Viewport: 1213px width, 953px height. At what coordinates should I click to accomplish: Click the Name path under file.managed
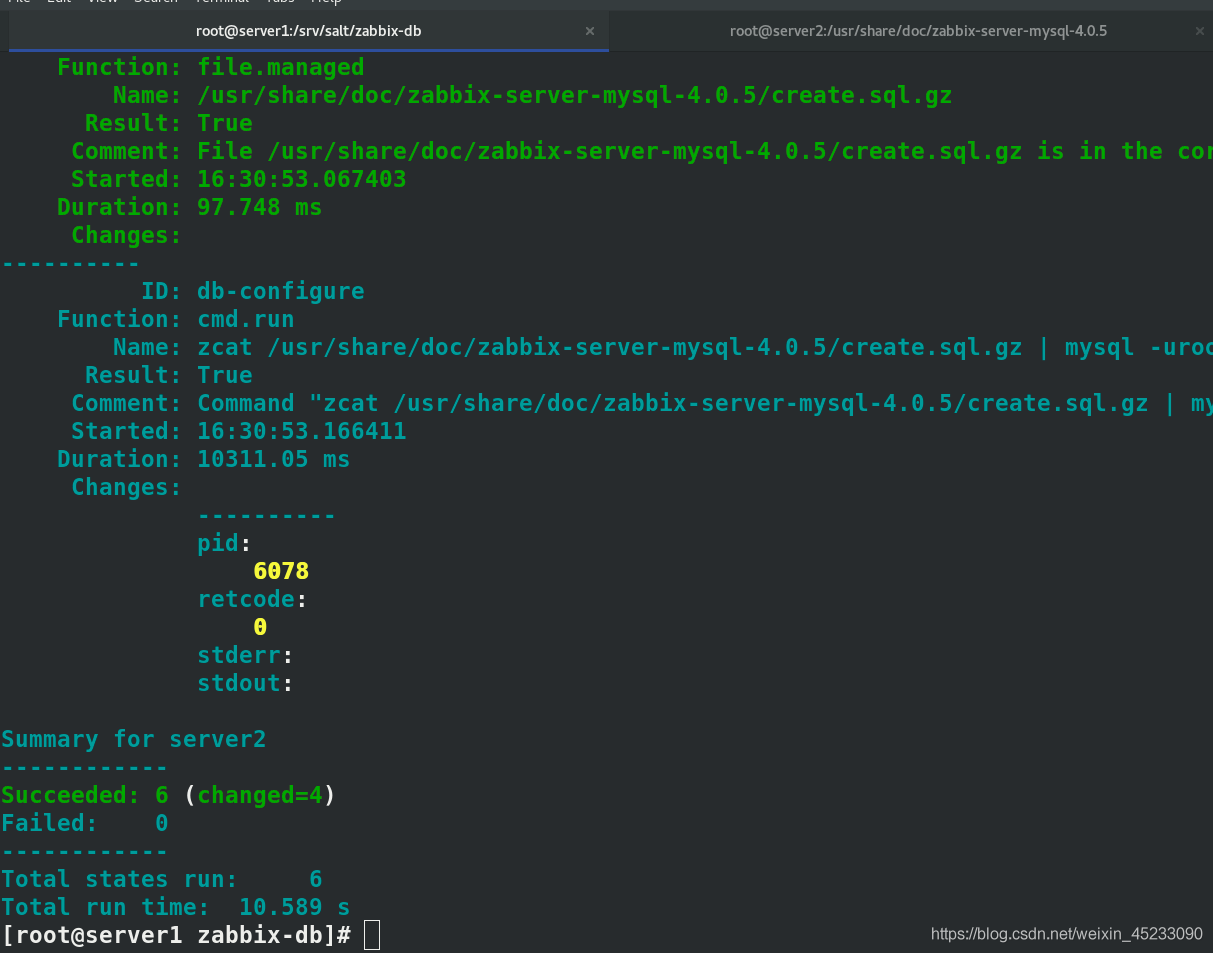pyautogui.click(x=575, y=95)
